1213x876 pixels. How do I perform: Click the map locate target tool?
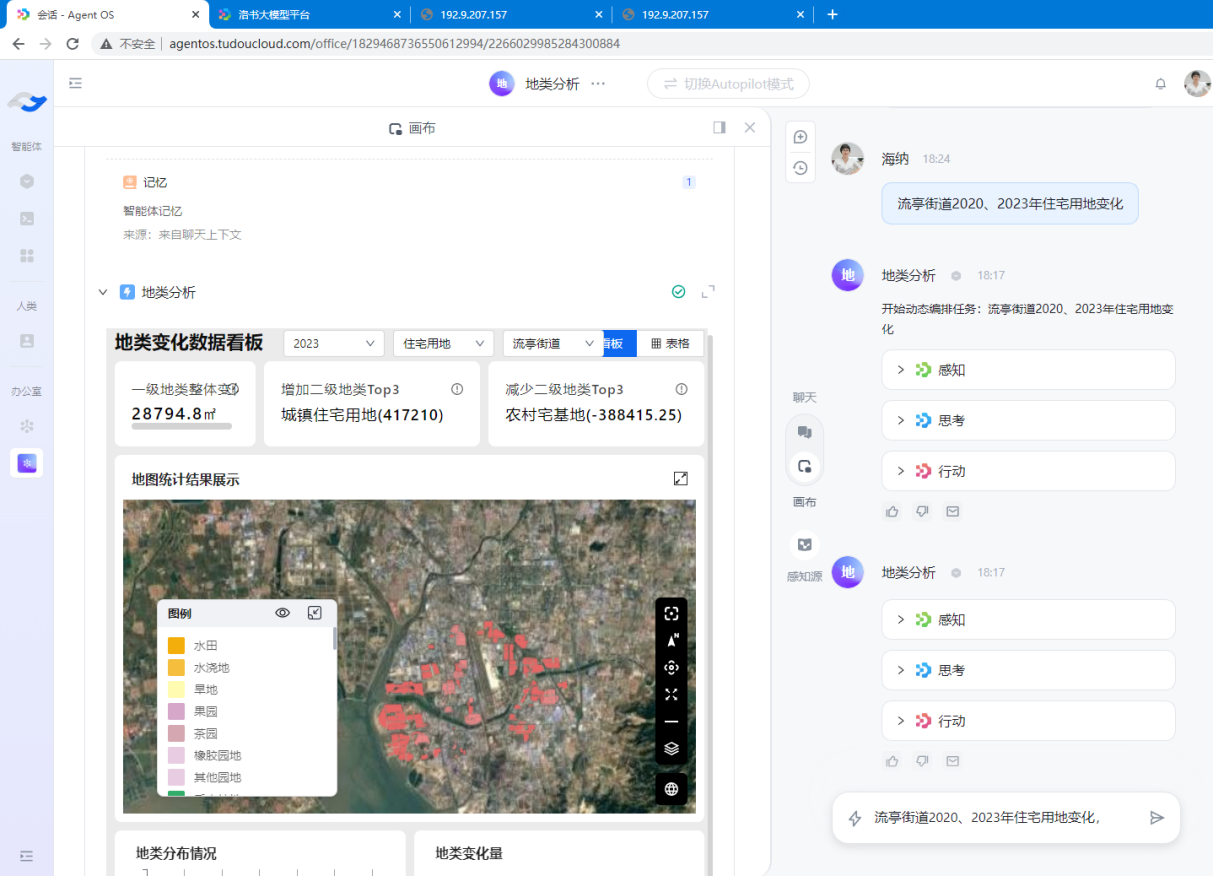671,668
